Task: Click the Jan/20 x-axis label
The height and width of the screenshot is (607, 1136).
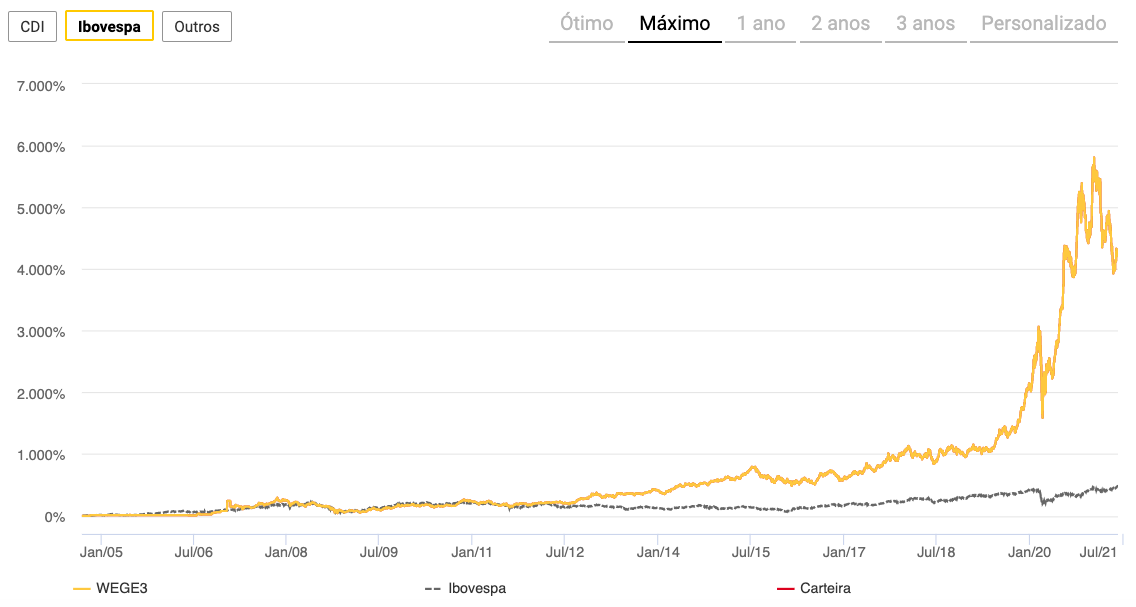Action: (1030, 550)
